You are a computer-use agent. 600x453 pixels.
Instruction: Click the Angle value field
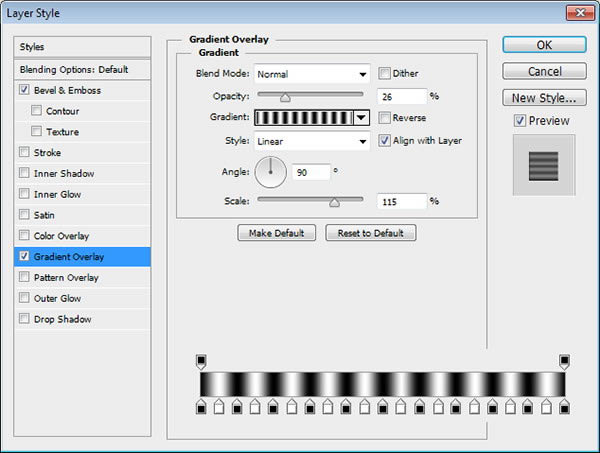[311, 172]
